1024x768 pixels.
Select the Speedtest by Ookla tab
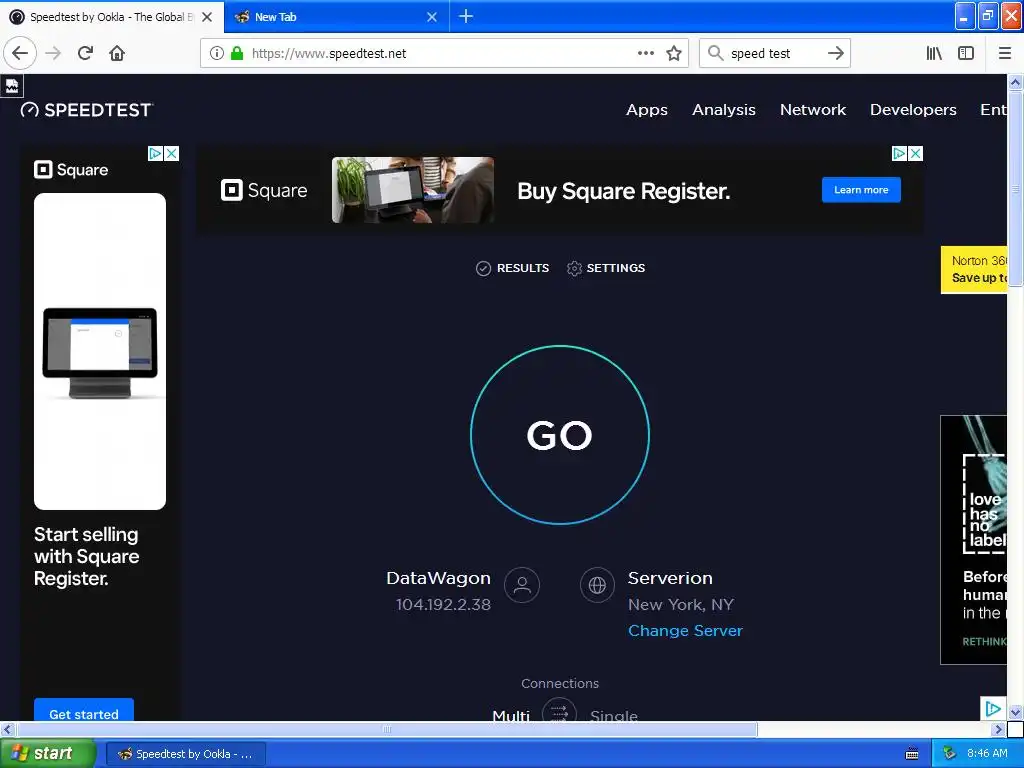[112, 17]
